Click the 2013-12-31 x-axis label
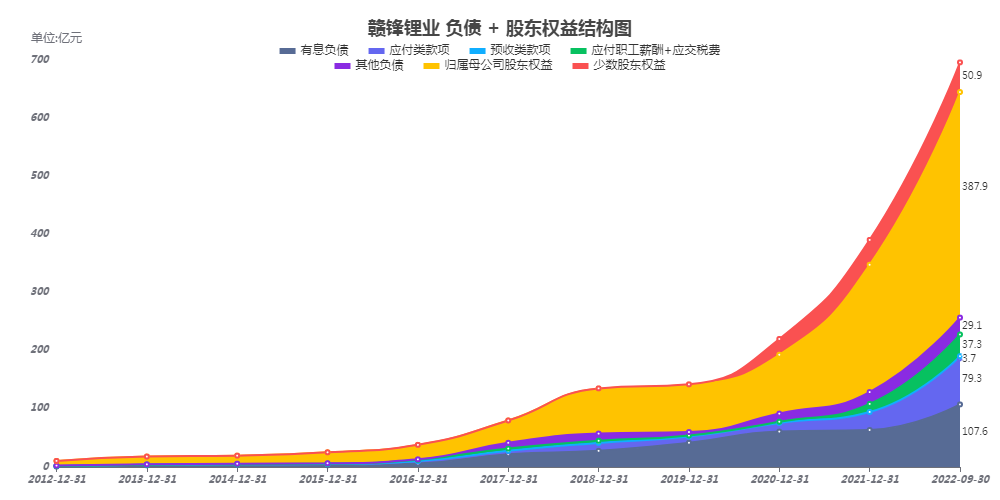Viewport: 1000px width, 500px height. pyautogui.click(x=147, y=479)
